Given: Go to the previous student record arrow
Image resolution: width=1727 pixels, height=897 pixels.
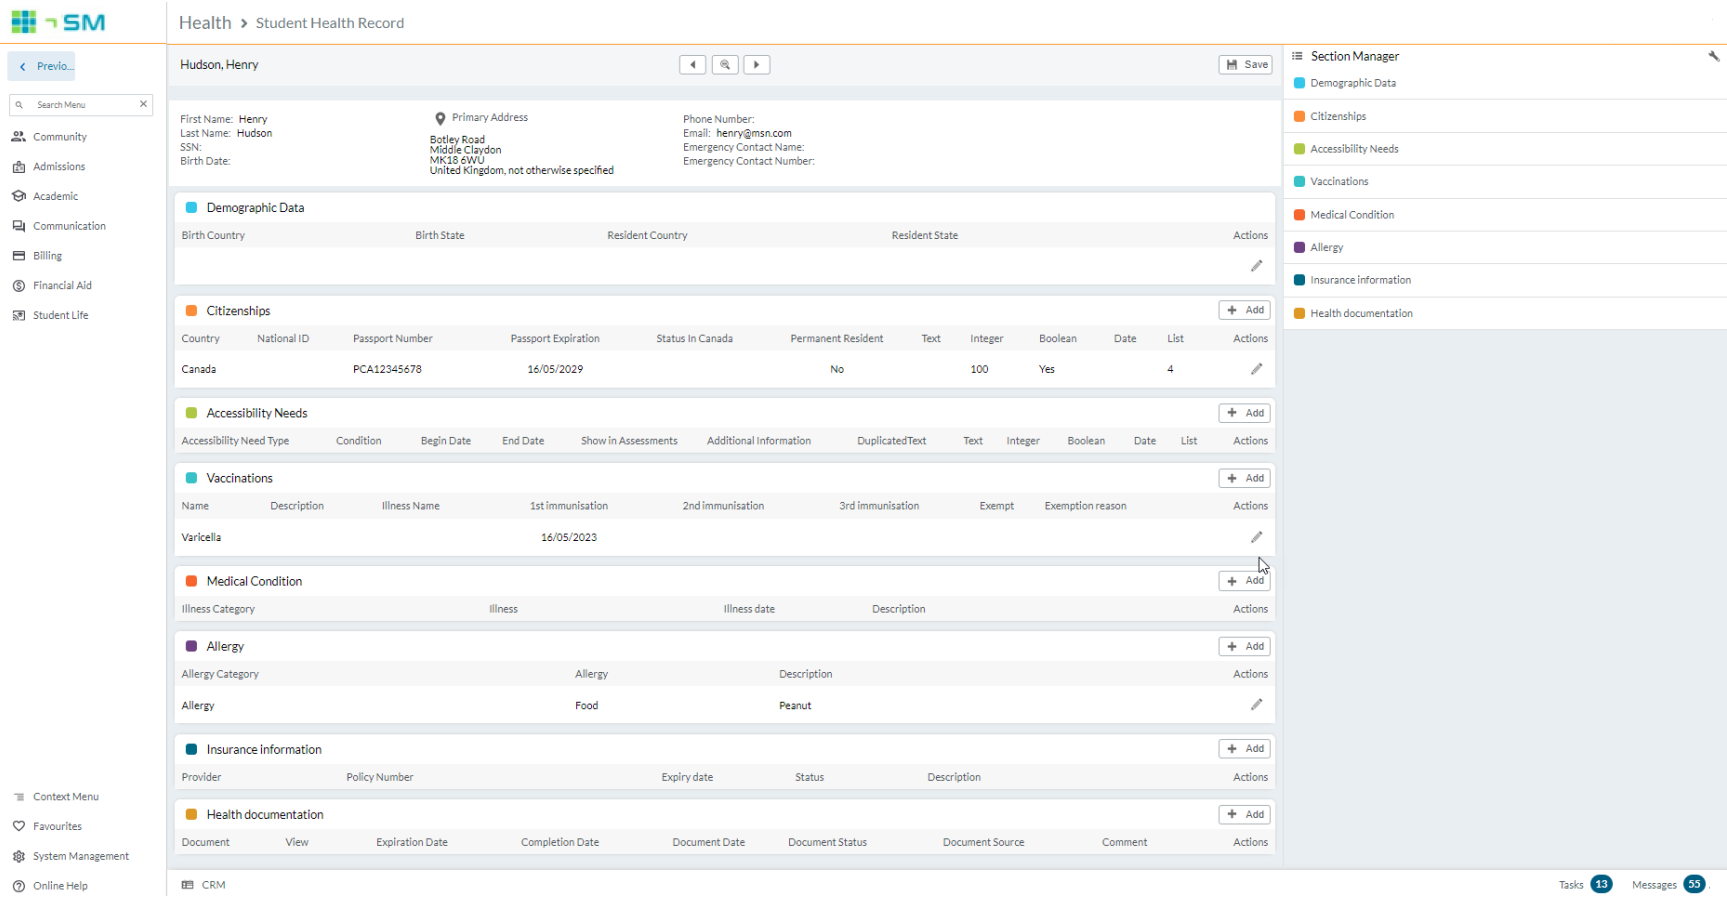Looking at the screenshot, I should (x=692, y=65).
